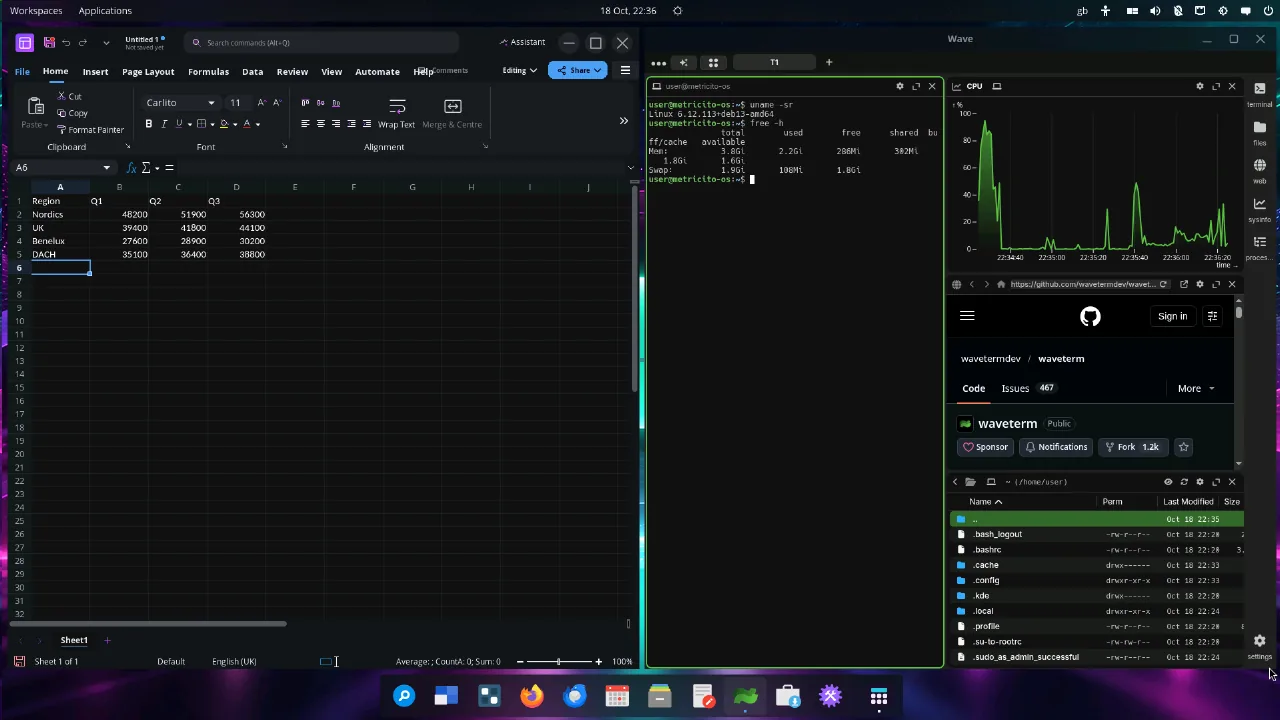
Task: Click the home icon in web block
Action: (1001, 285)
